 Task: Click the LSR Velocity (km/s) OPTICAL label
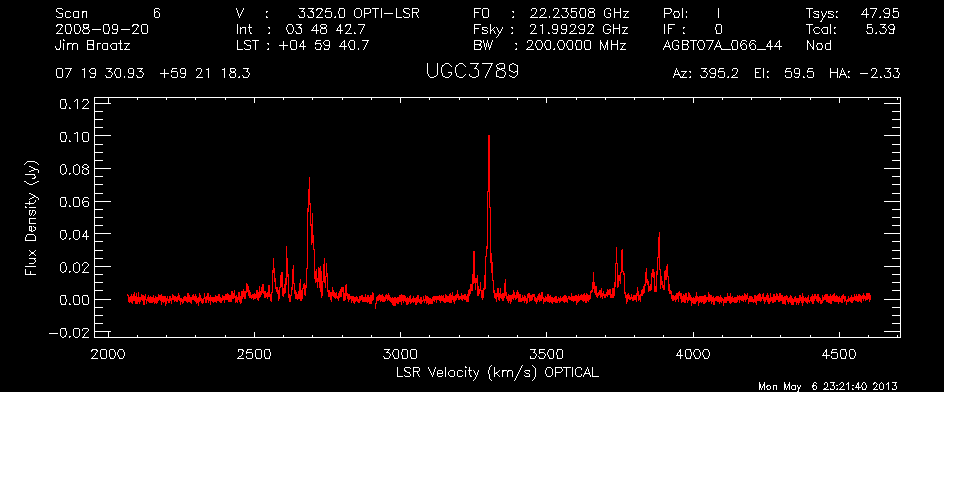497,373
